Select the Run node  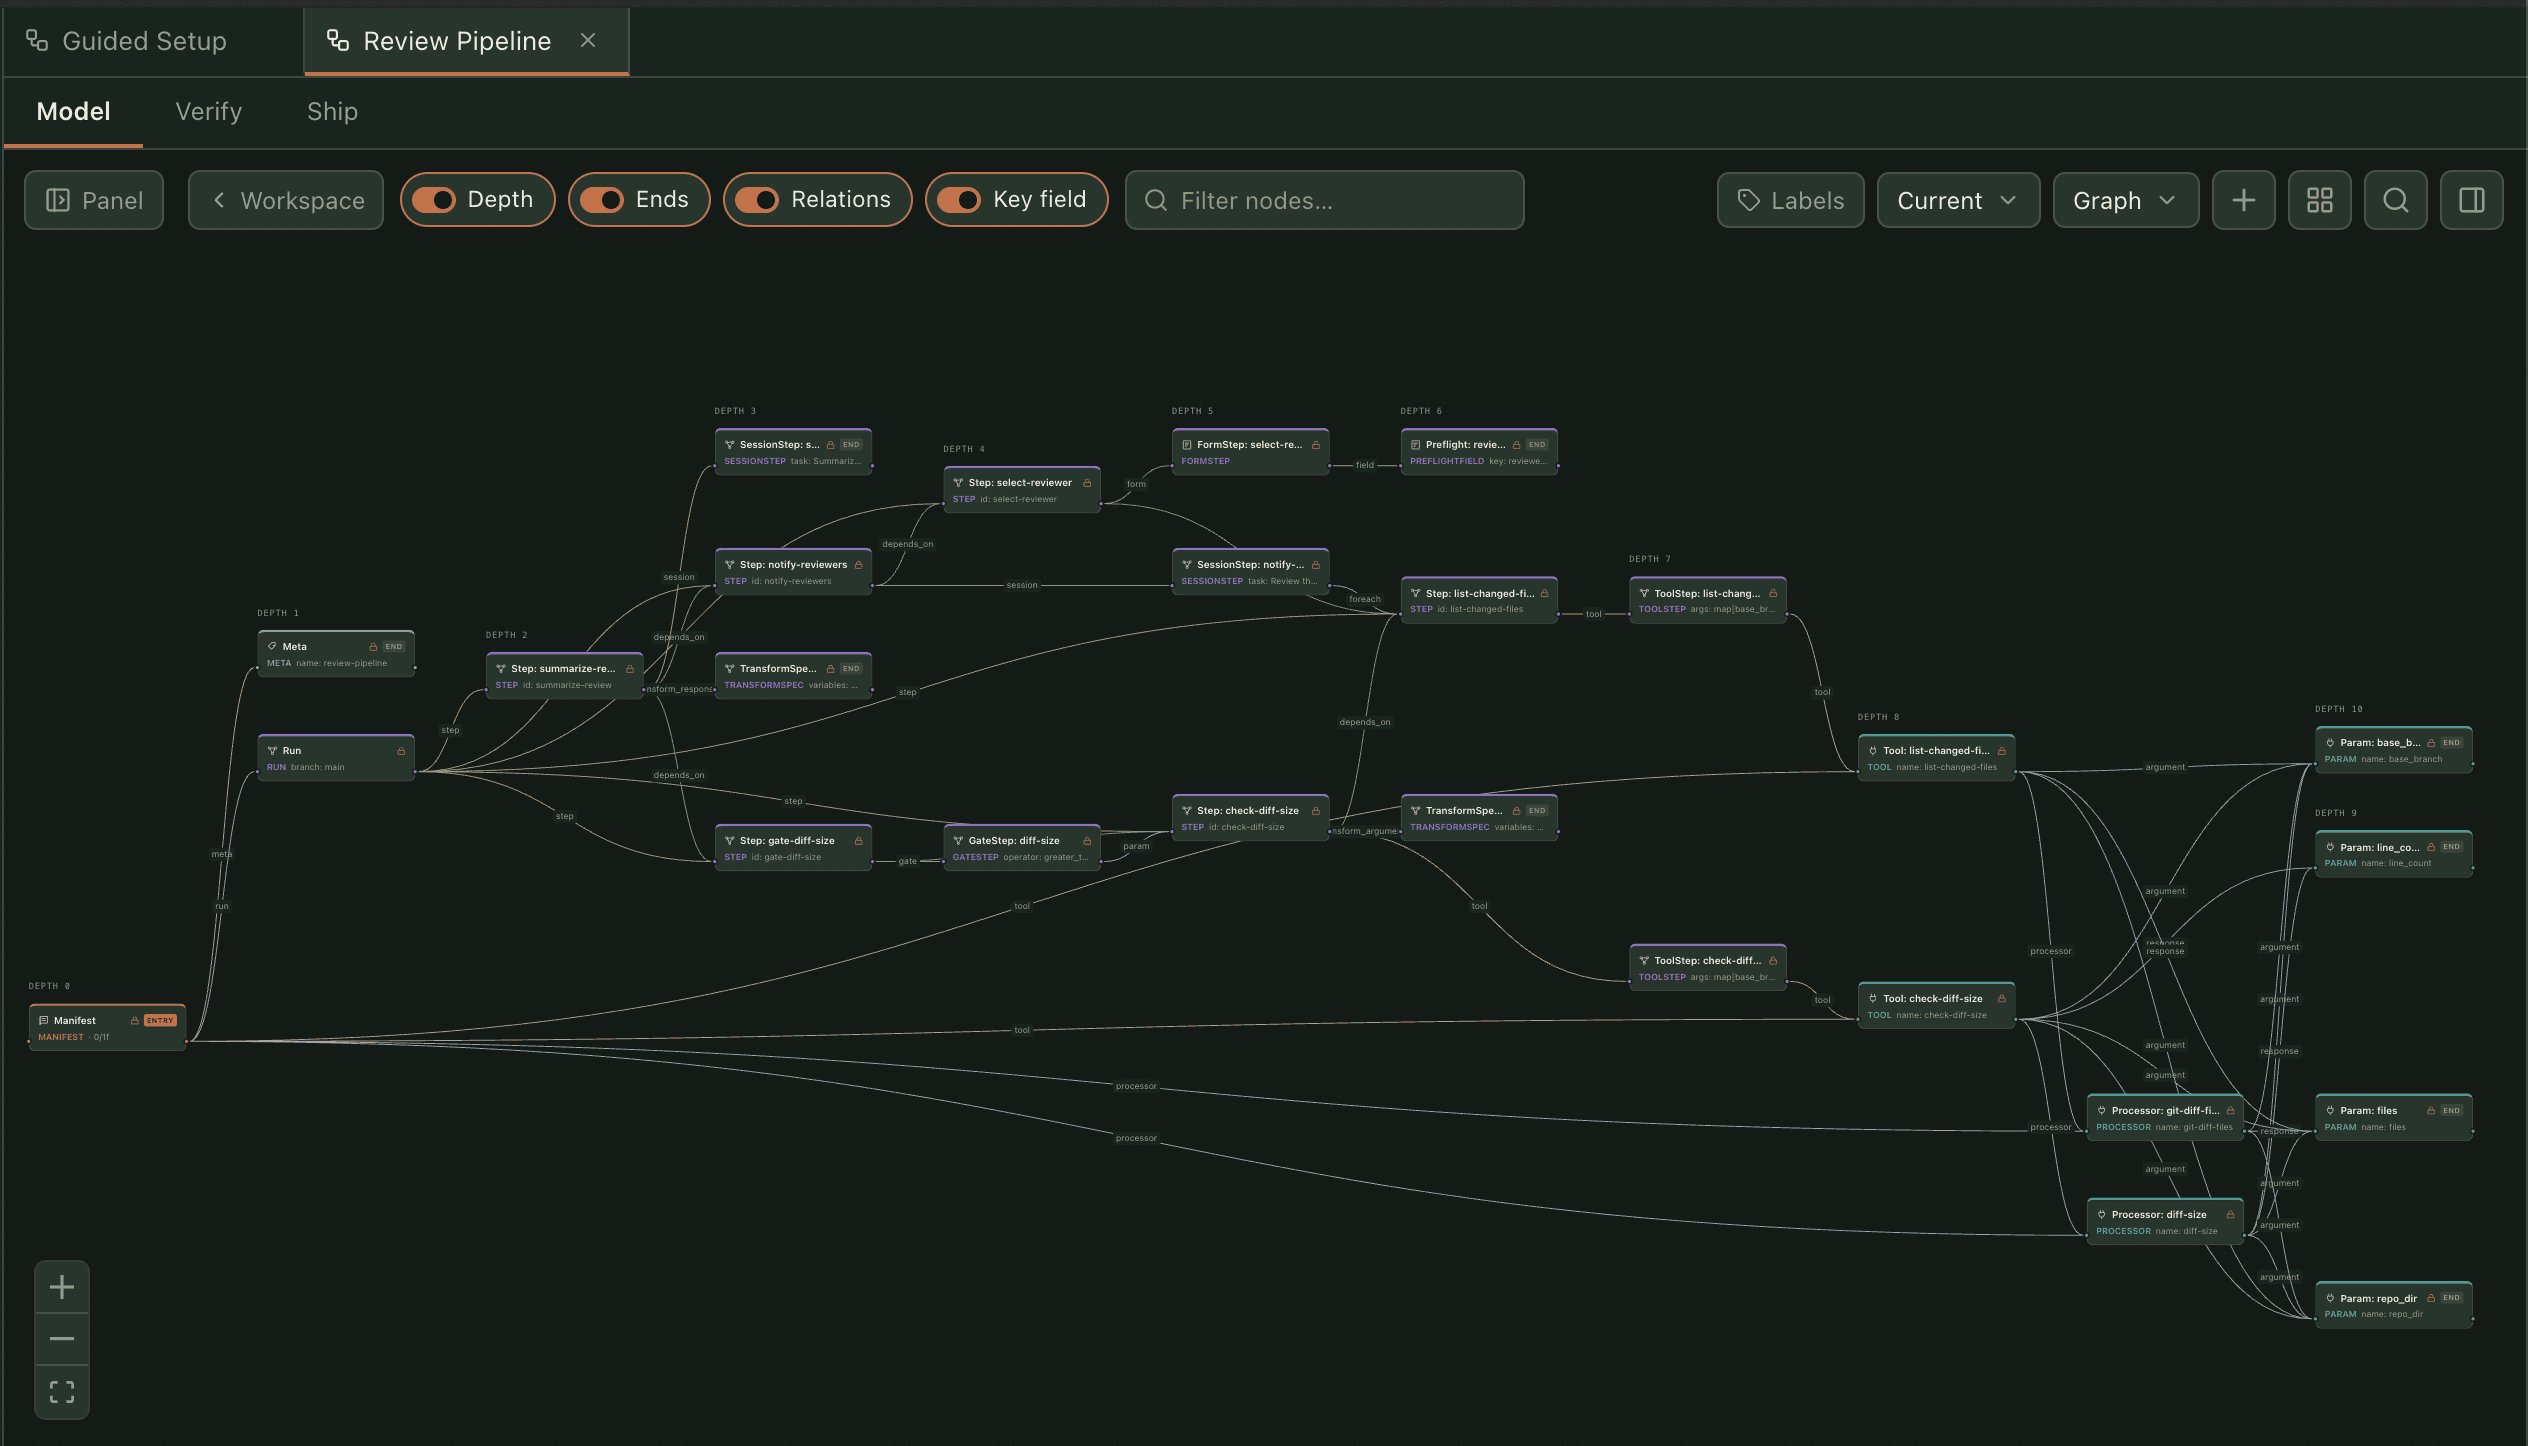[x=336, y=758]
